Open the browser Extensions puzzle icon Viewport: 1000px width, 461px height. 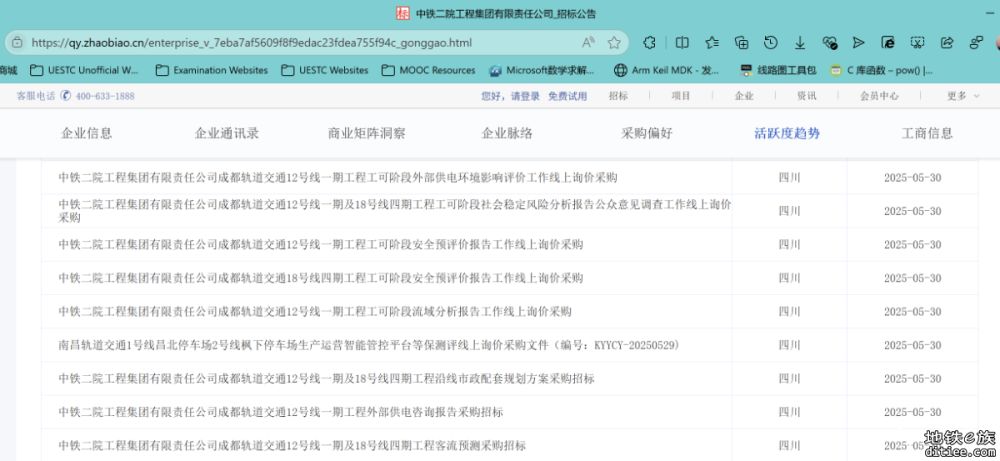pyautogui.click(x=649, y=43)
